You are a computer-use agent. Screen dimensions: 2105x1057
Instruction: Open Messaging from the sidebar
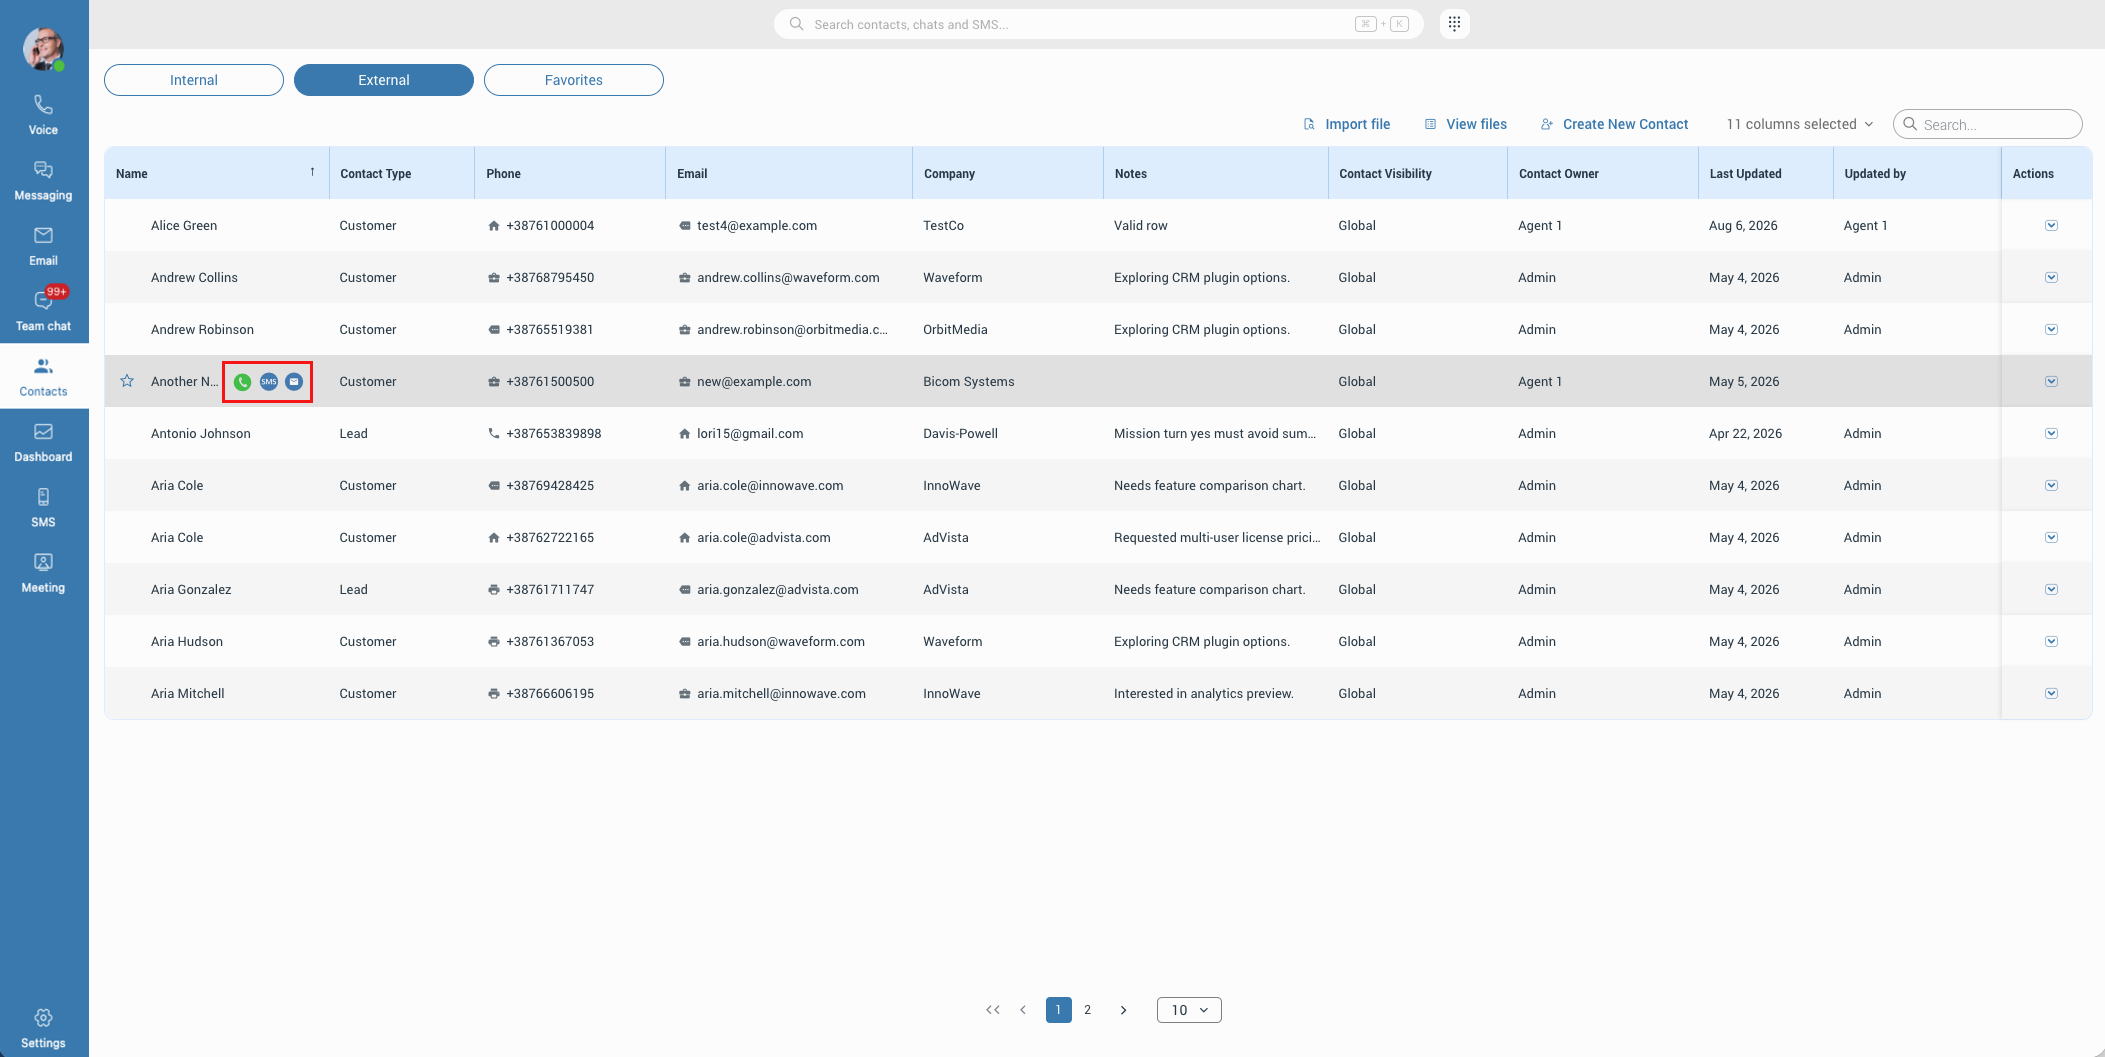[x=43, y=181]
